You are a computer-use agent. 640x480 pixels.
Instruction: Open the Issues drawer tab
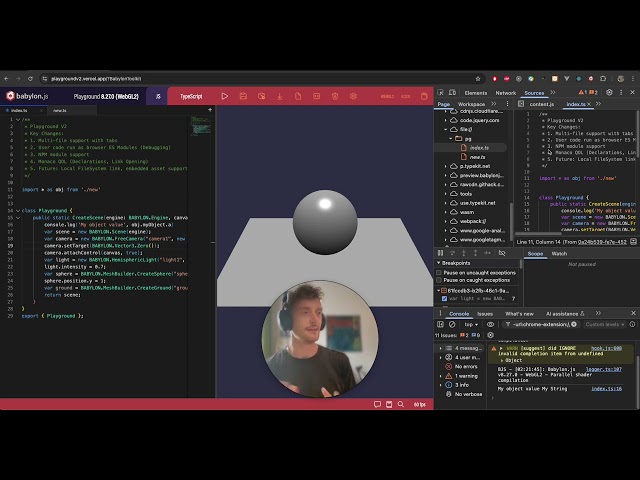[484, 313]
